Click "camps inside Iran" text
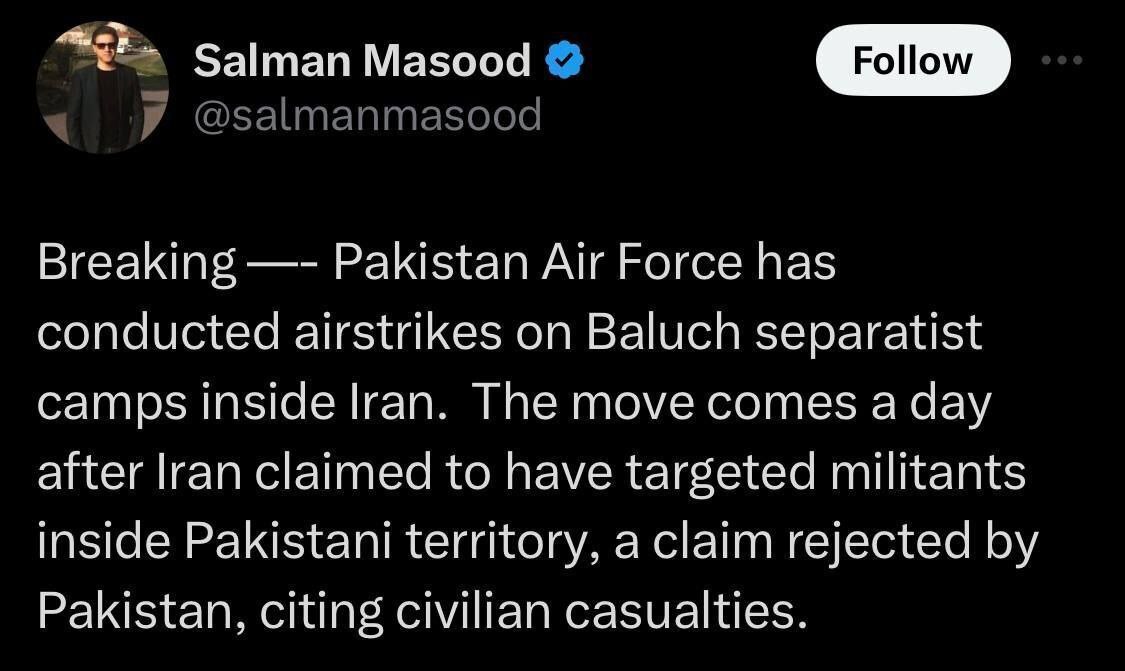The image size is (1125, 671). pos(240,402)
